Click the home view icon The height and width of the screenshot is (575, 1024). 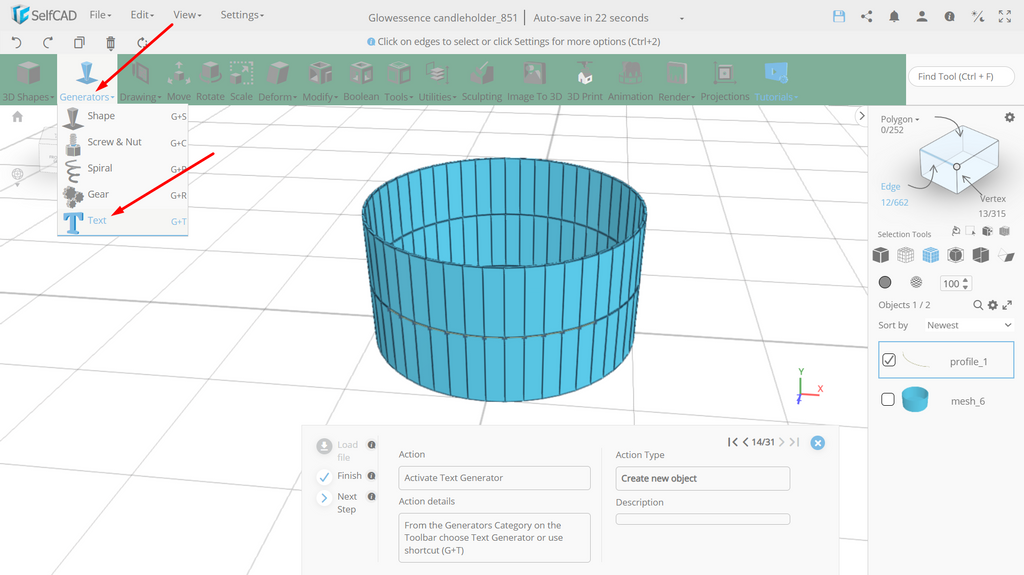(x=18, y=116)
